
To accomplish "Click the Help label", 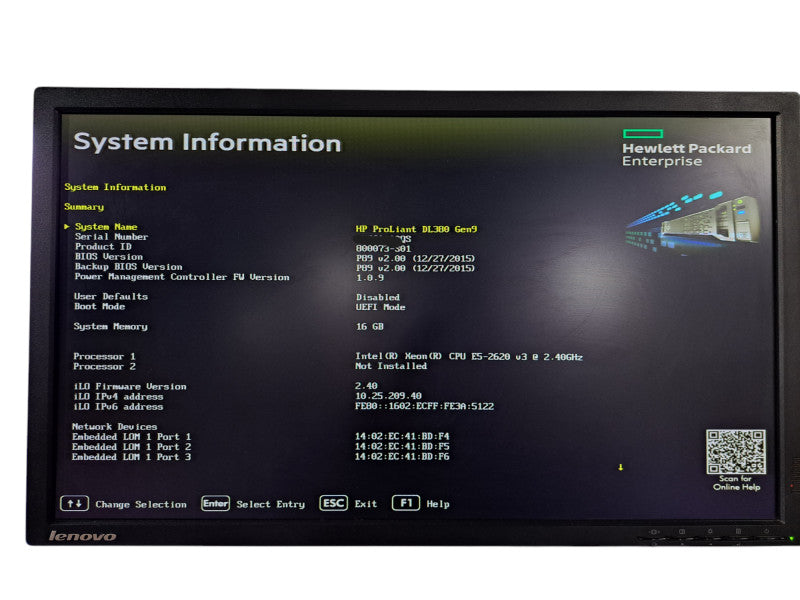I will [438, 504].
